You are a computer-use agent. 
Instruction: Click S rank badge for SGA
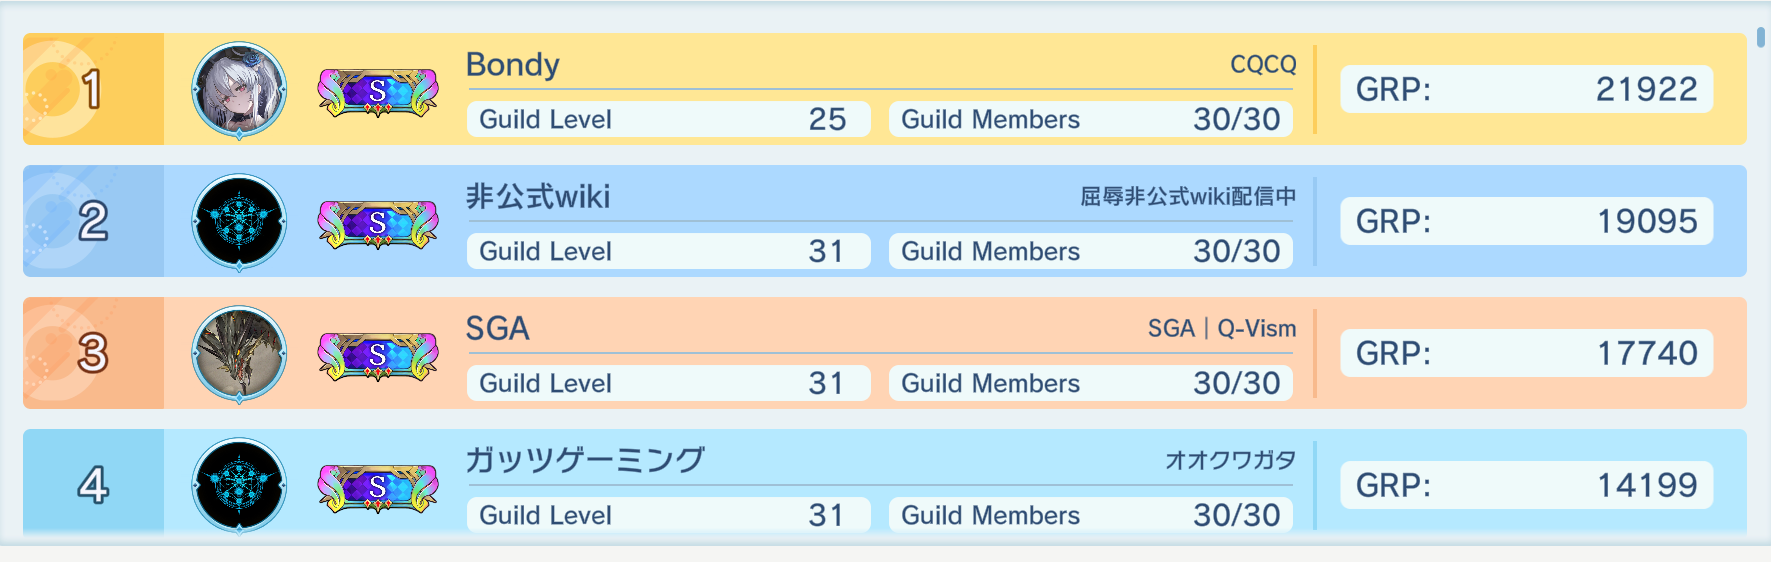click(378, 356)
